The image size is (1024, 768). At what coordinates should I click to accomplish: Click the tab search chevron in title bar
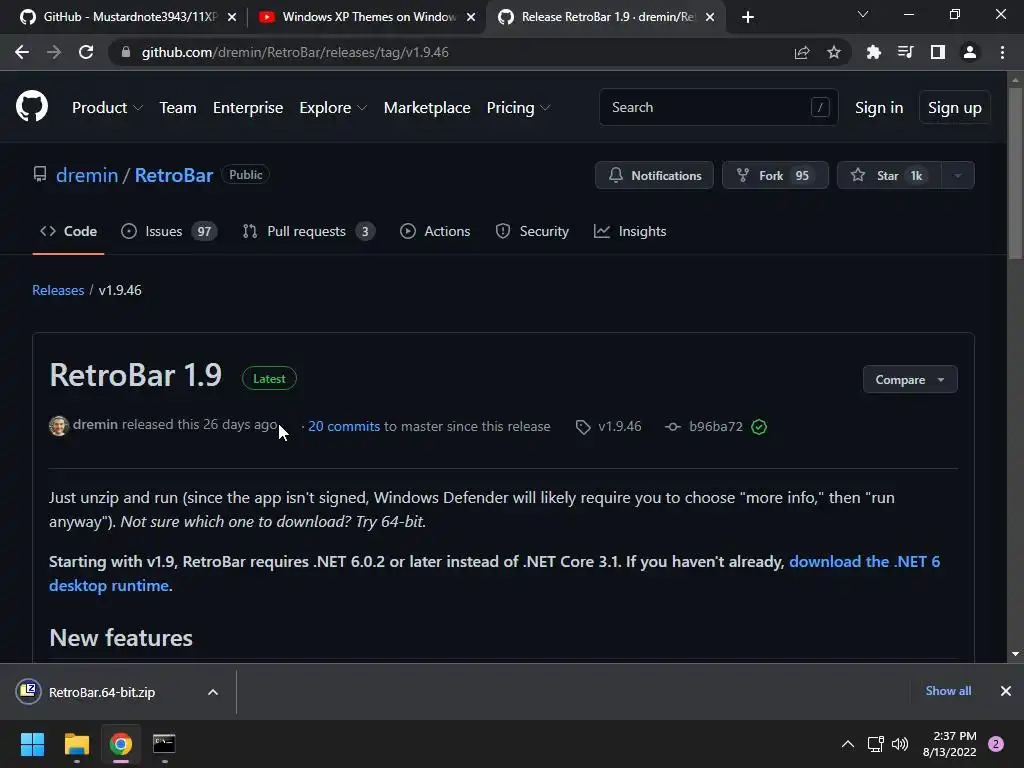(863, 14)
